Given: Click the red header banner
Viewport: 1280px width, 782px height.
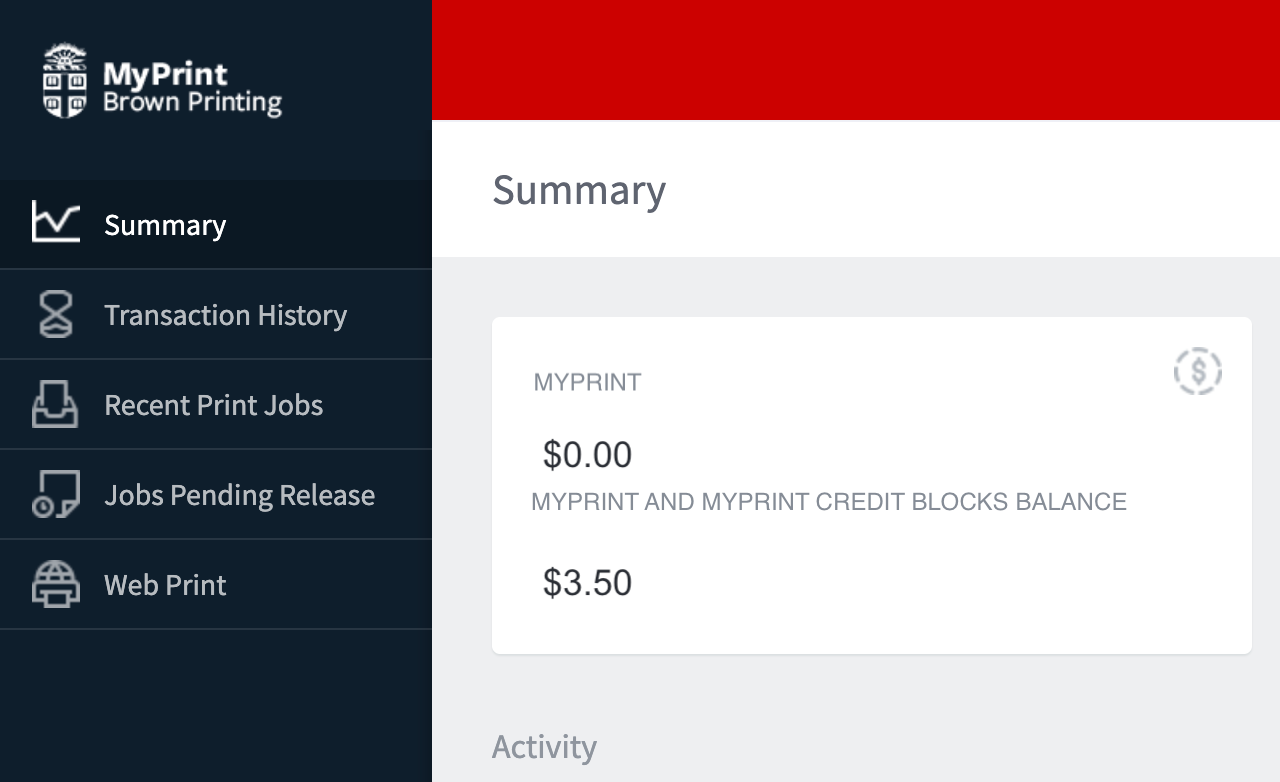Looking at the screenshot, I should (855, 60).
